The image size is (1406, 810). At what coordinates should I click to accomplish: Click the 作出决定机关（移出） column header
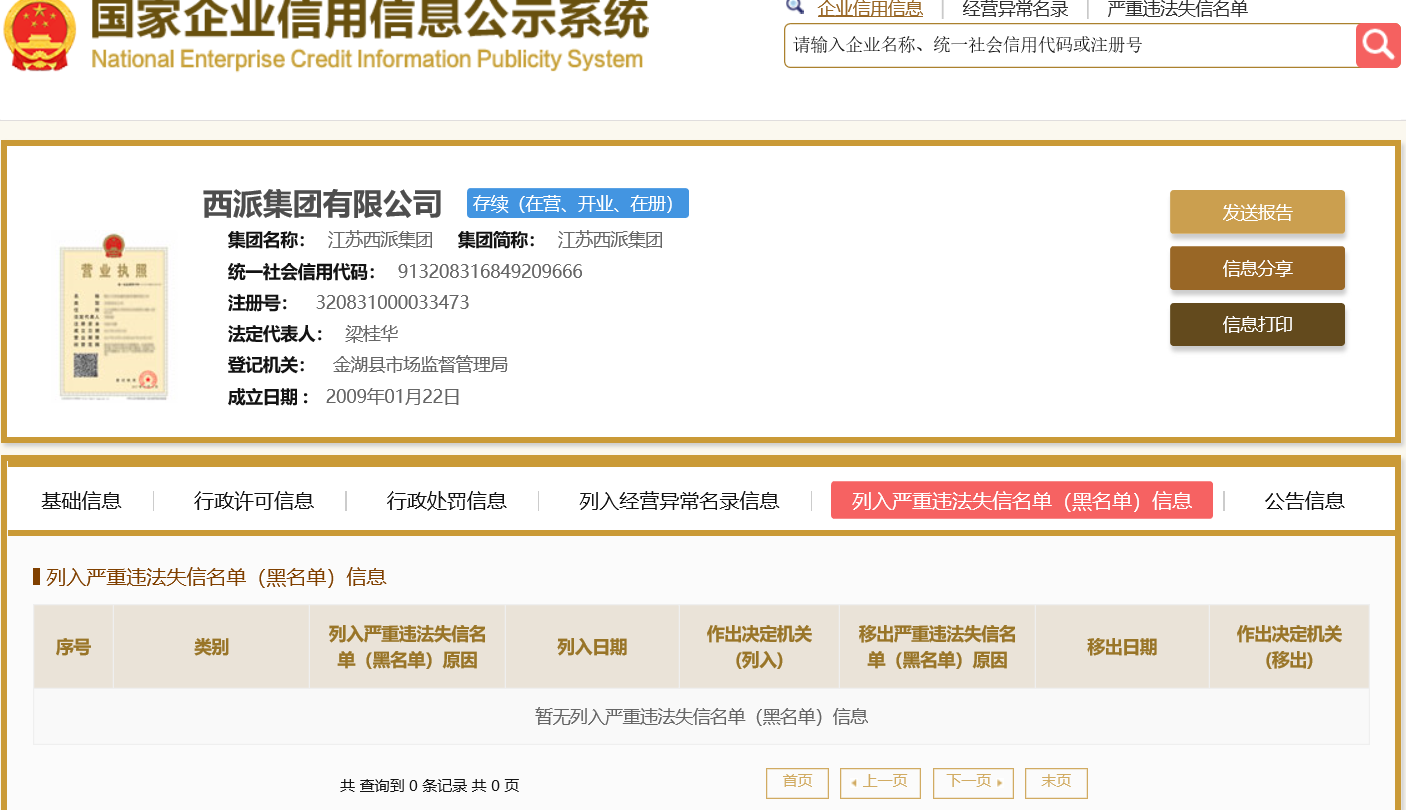pos(1289,647)
